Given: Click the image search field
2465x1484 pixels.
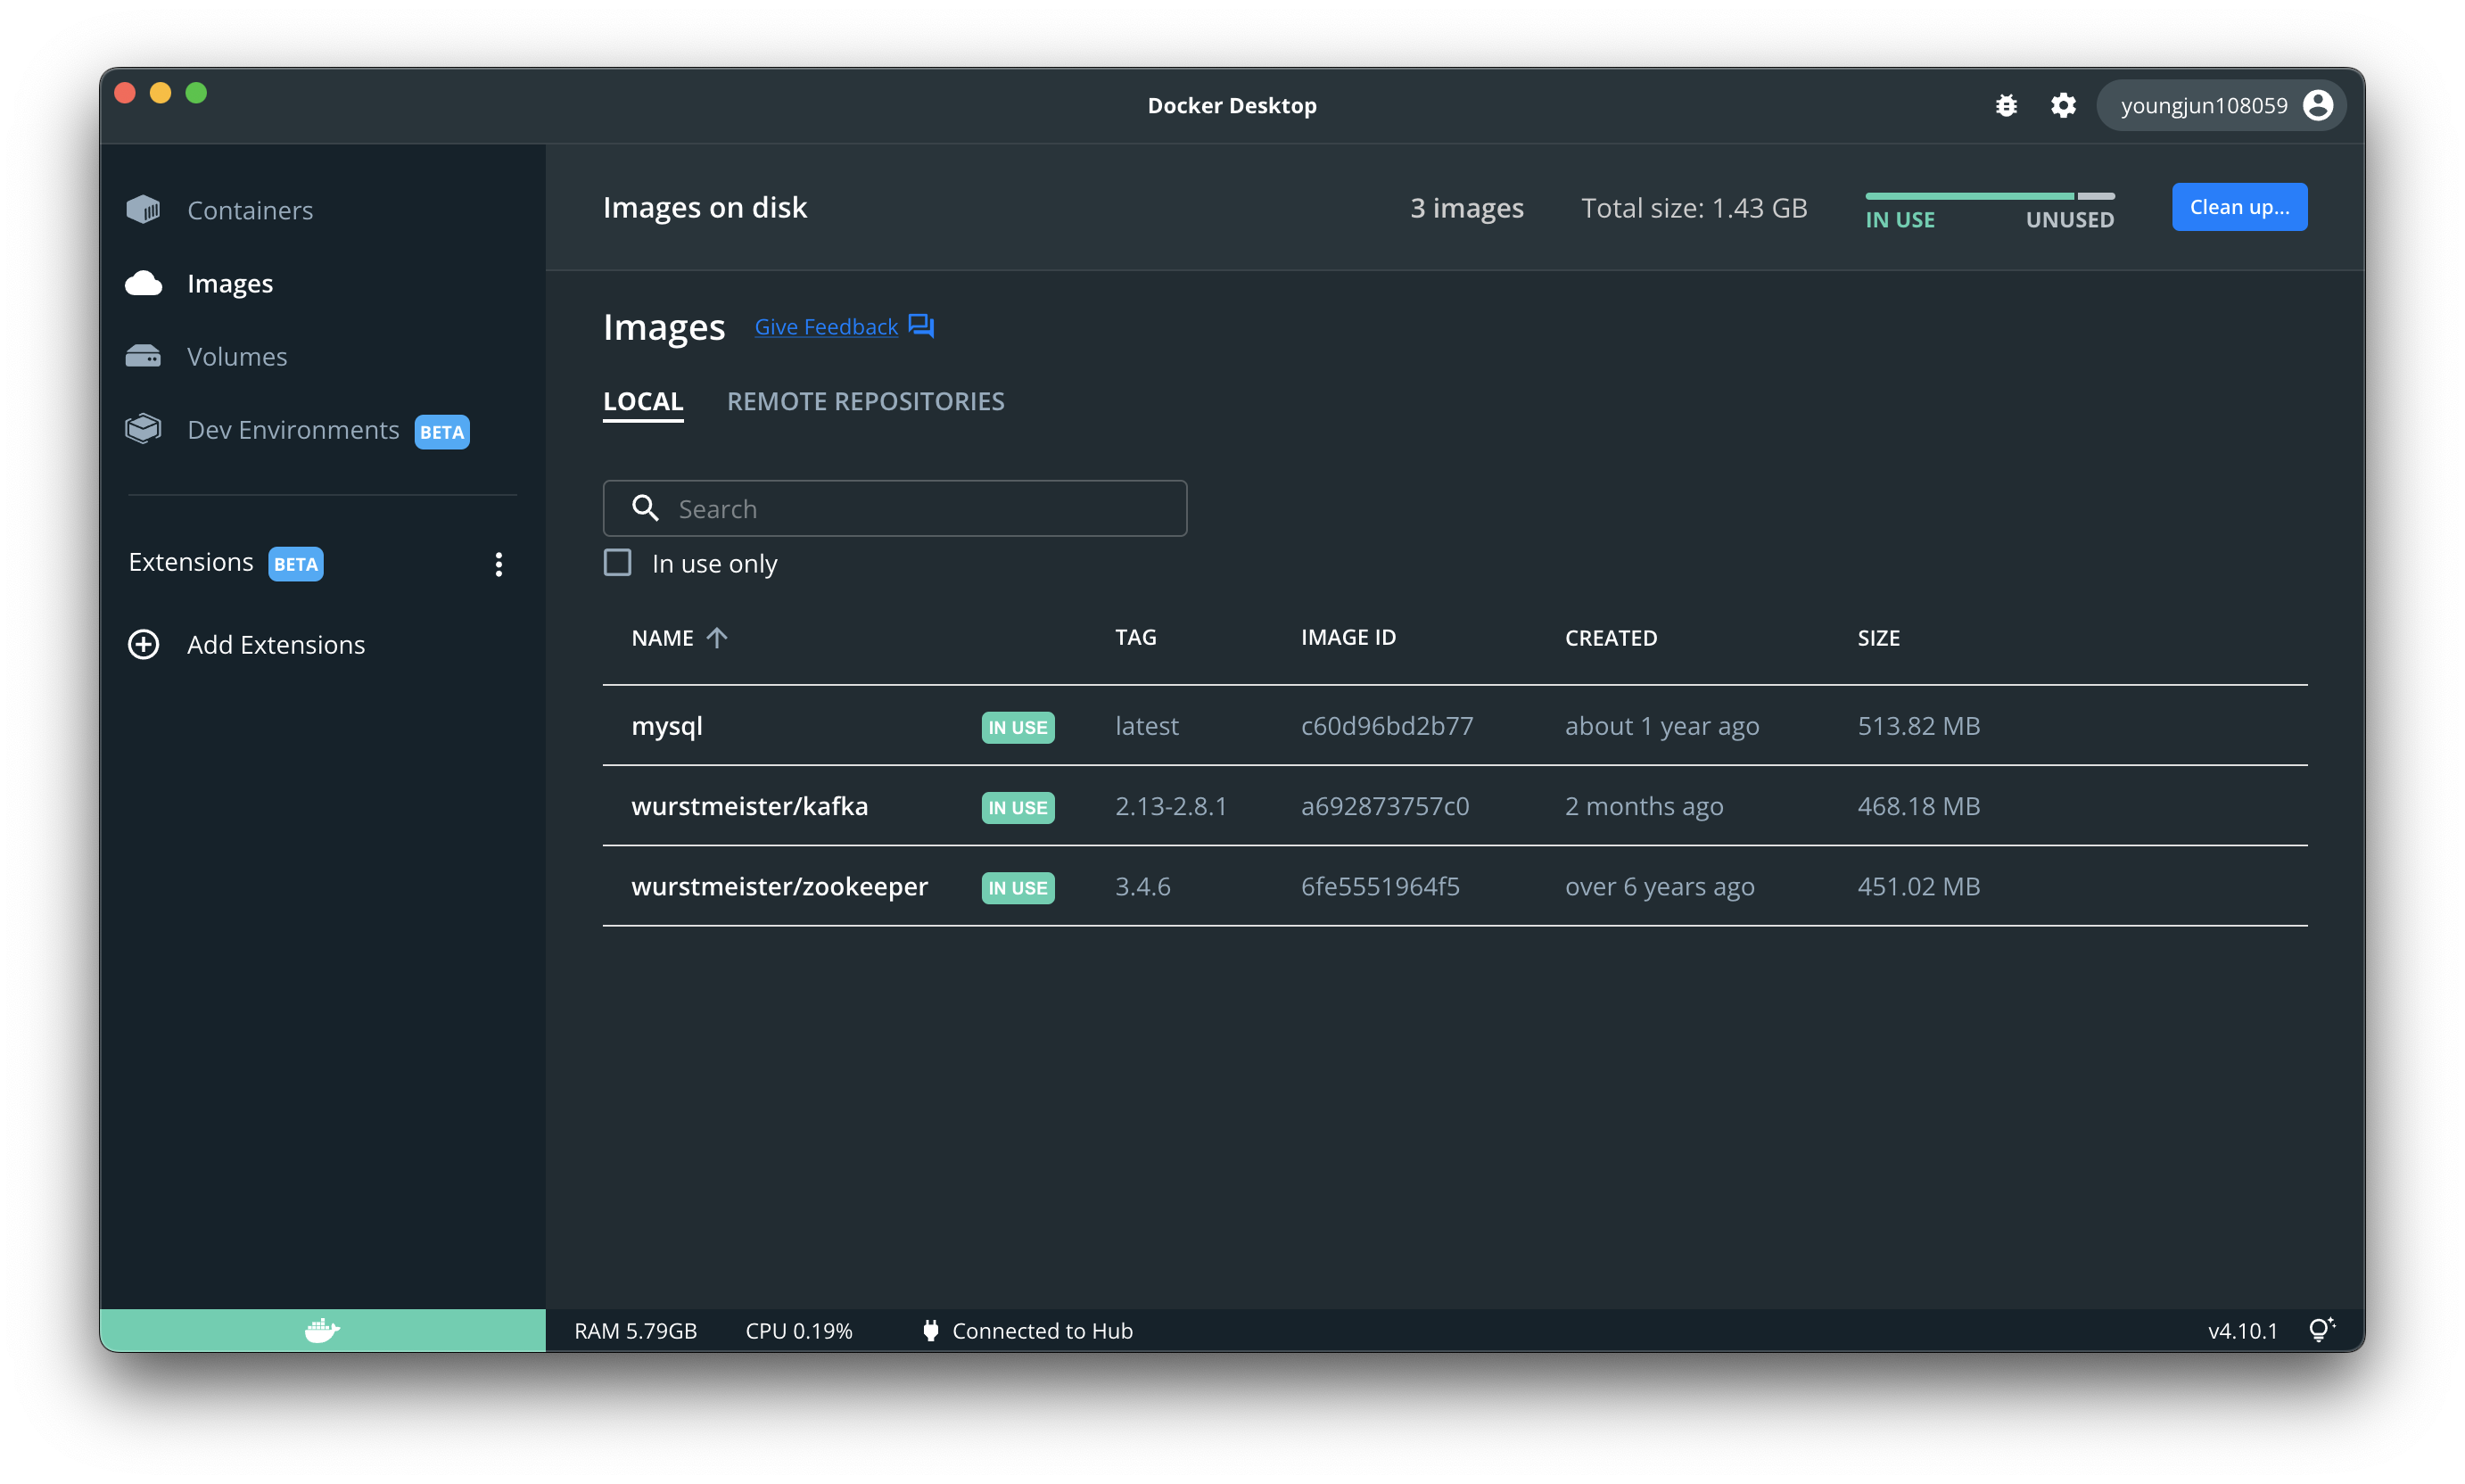Looking at the screenshot, I should pyautogui.click(x=895, y=509).
